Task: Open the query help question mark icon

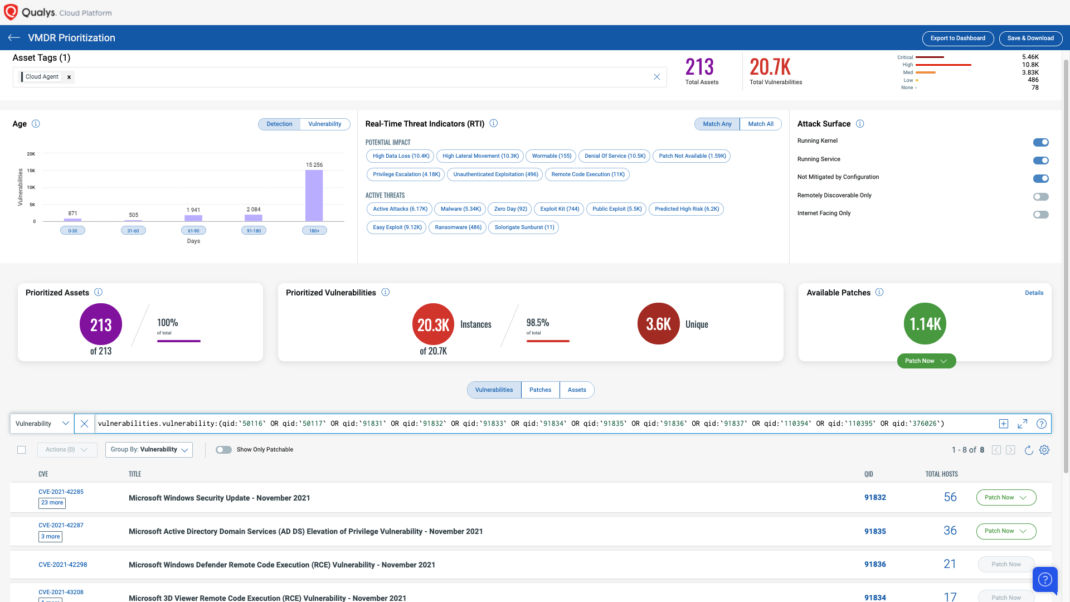Action: coord(1041,424)
